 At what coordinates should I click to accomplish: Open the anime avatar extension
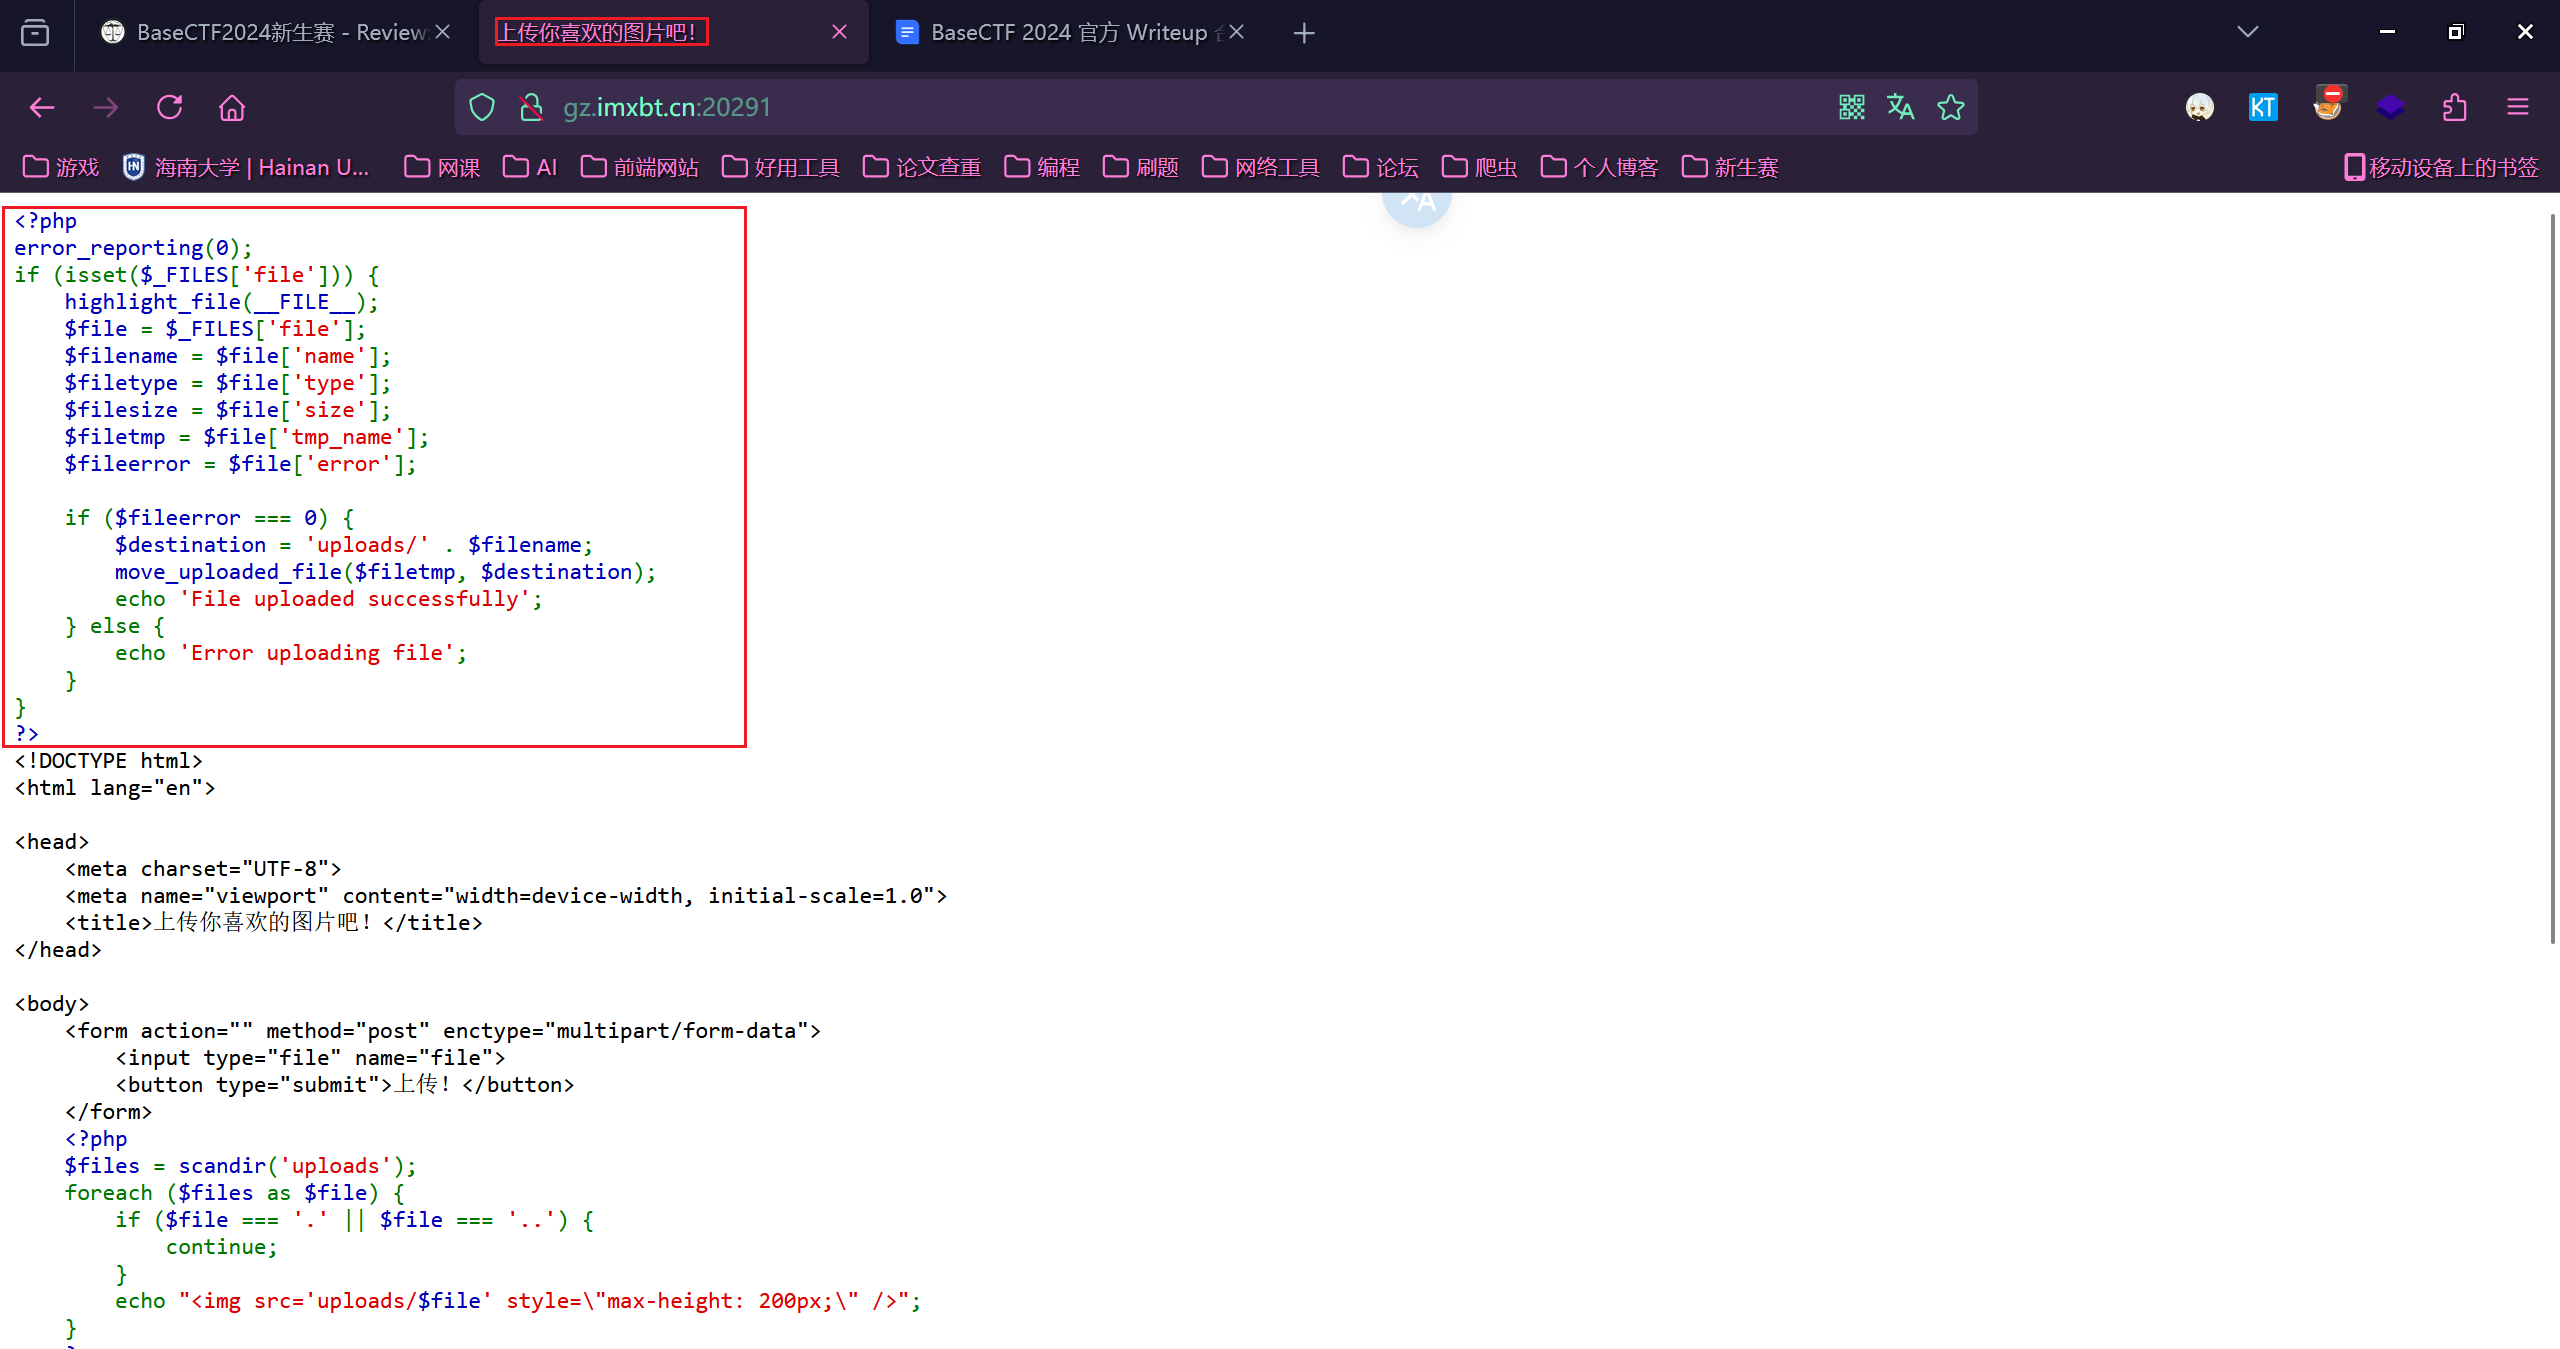2200,107
